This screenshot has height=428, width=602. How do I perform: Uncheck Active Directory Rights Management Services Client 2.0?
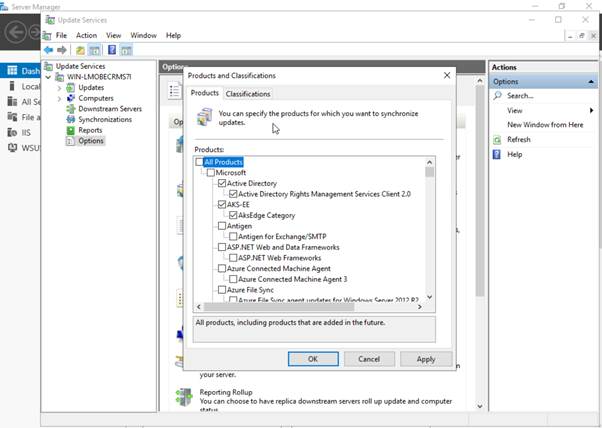[233, 194]
